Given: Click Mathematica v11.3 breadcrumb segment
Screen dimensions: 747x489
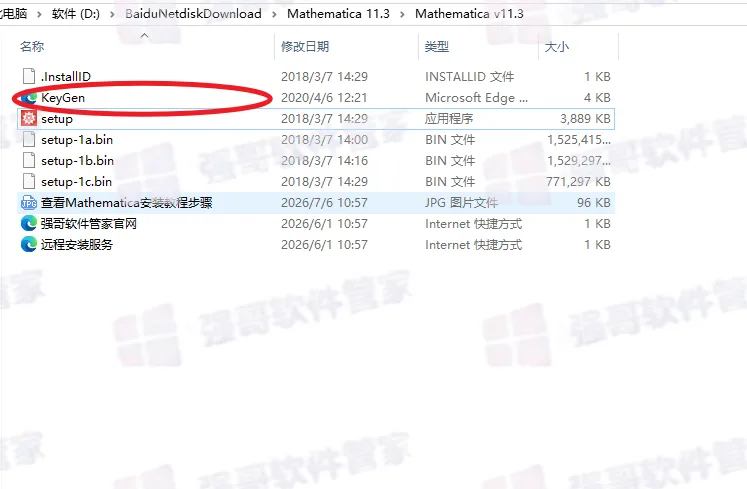Looking at the screenshot, I should click(x=469, y=14).
